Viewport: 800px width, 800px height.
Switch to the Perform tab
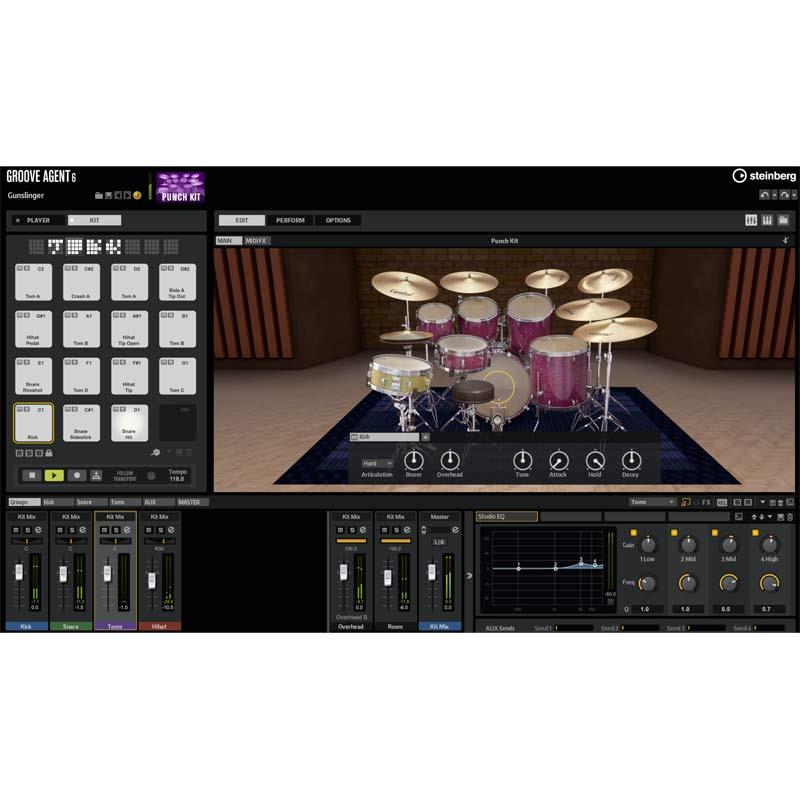click(290, 220)
